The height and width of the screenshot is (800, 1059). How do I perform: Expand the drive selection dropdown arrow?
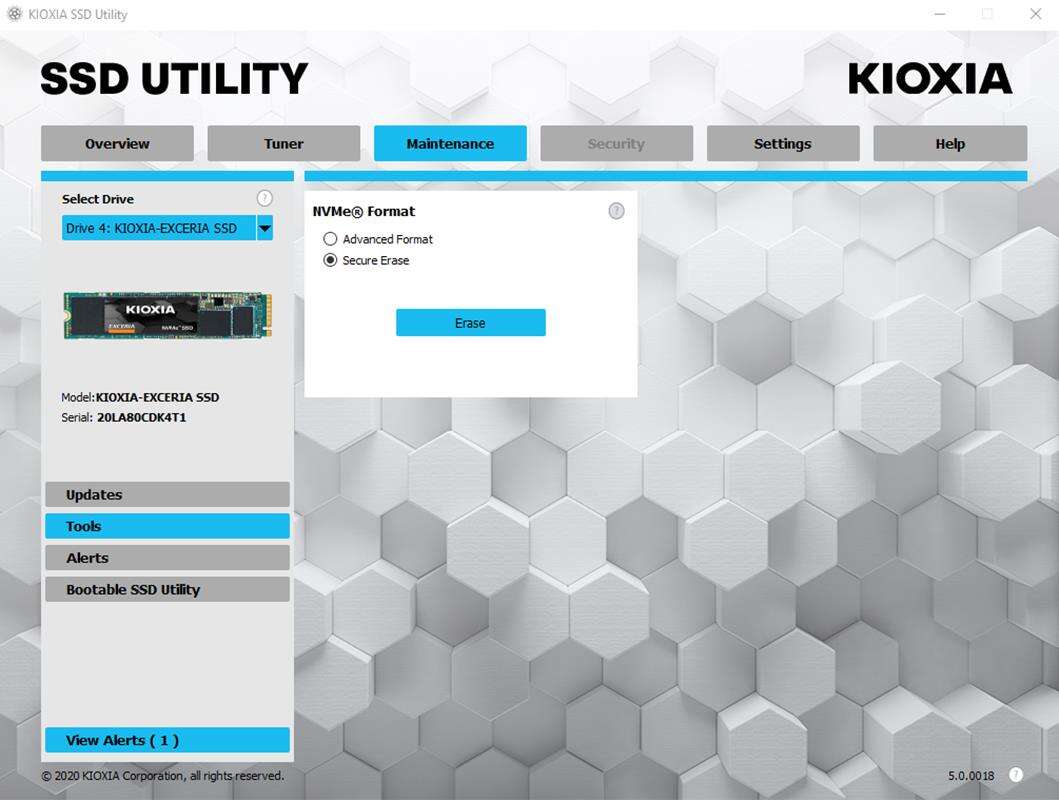pyautogui.click(x=265, y=228)
